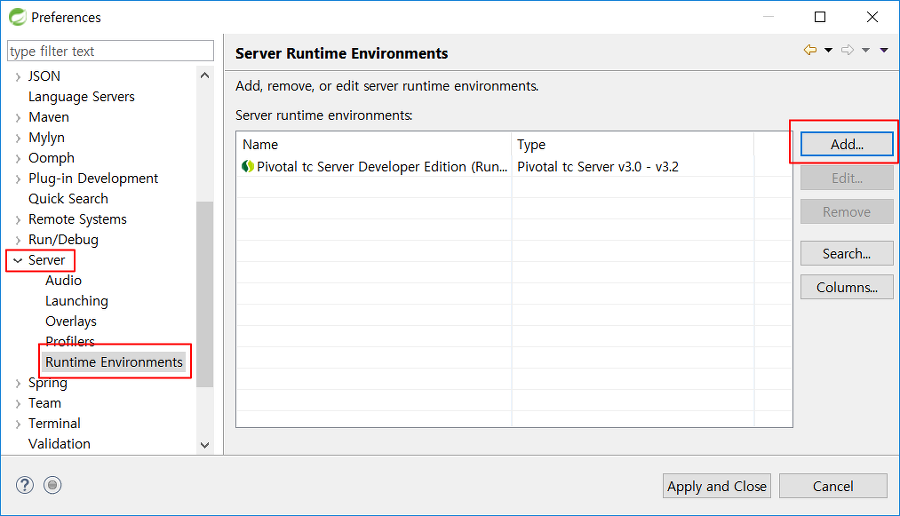Click the Pivotal tc Server row icon
Viewport: 900px width, 516px height.
pos(247,166)
